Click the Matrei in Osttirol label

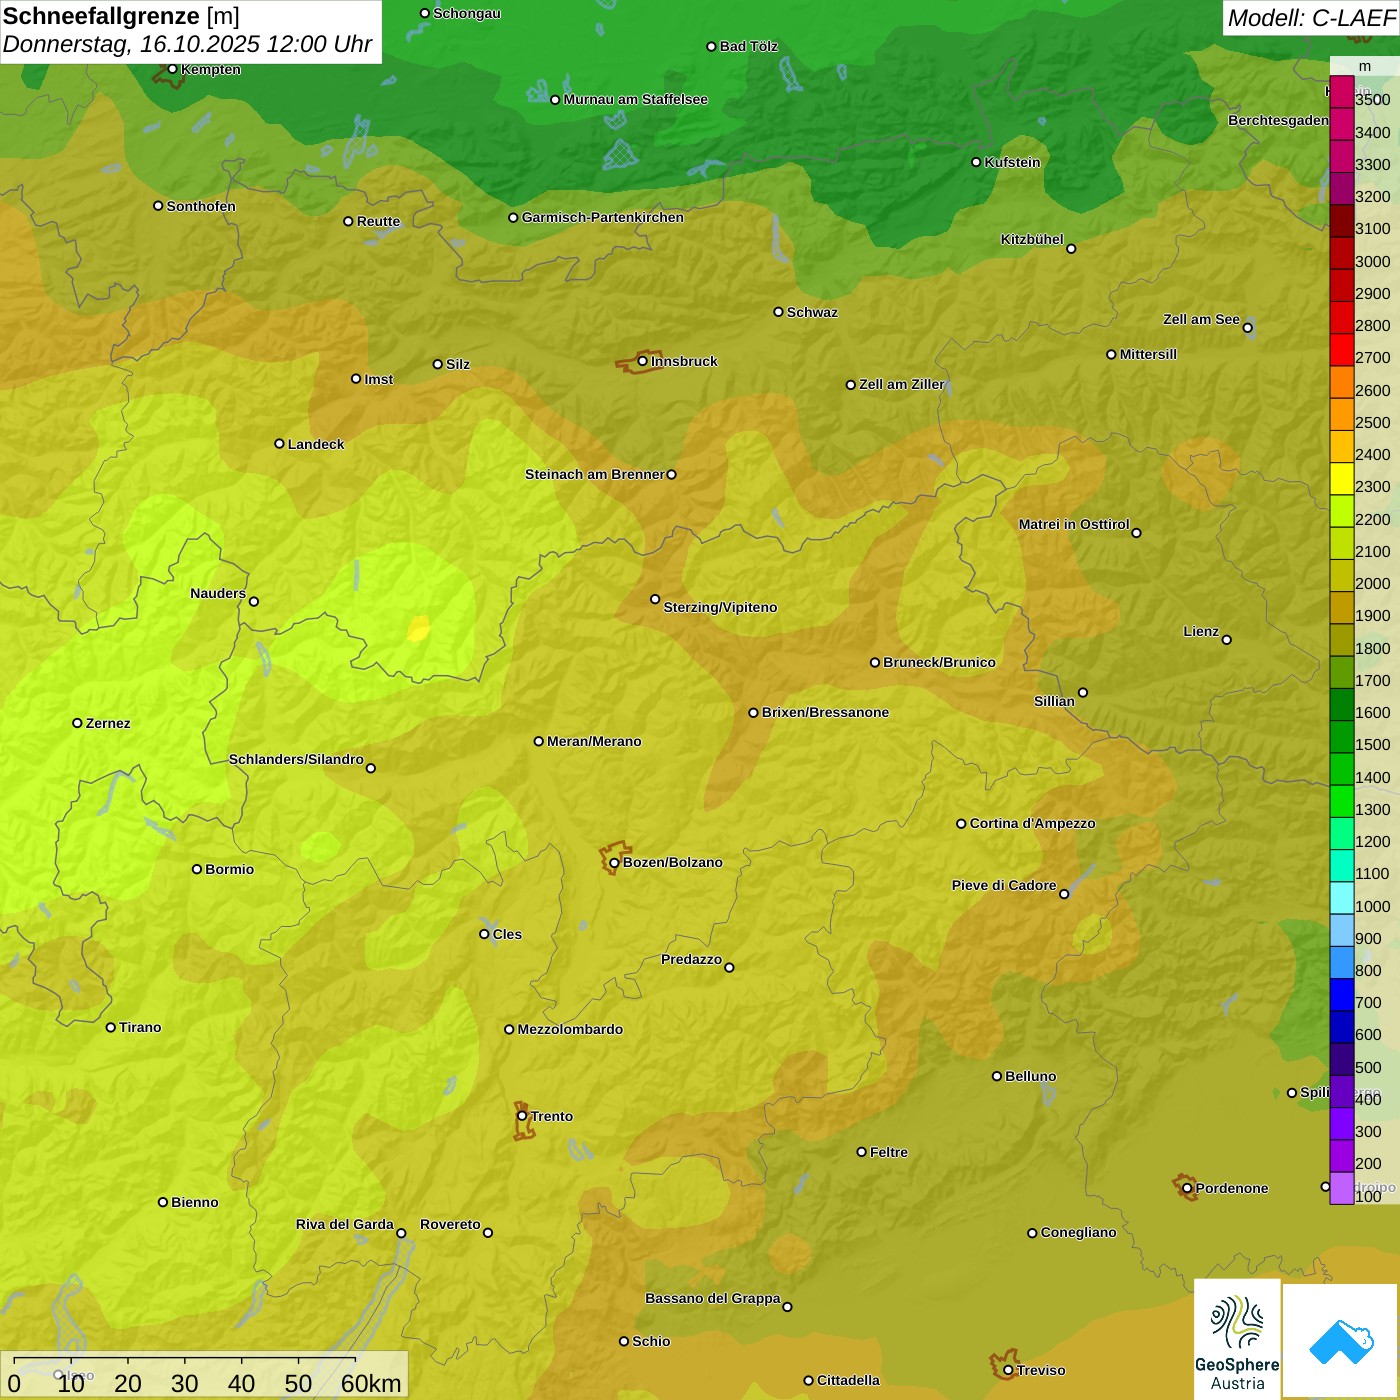click(1074, 524)
